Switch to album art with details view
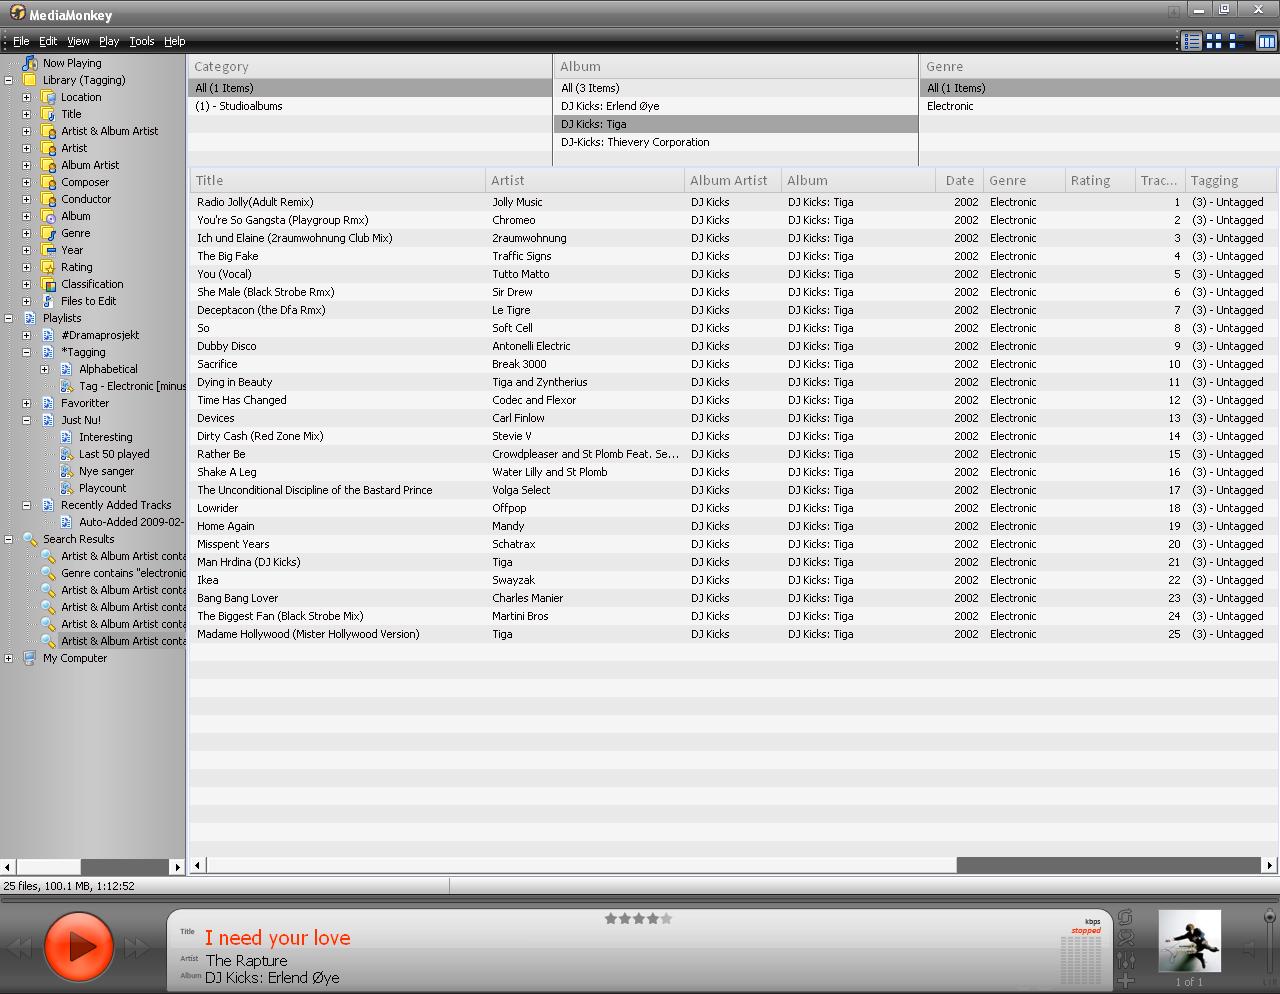 pyautogui.click(x=1238, y=41)
